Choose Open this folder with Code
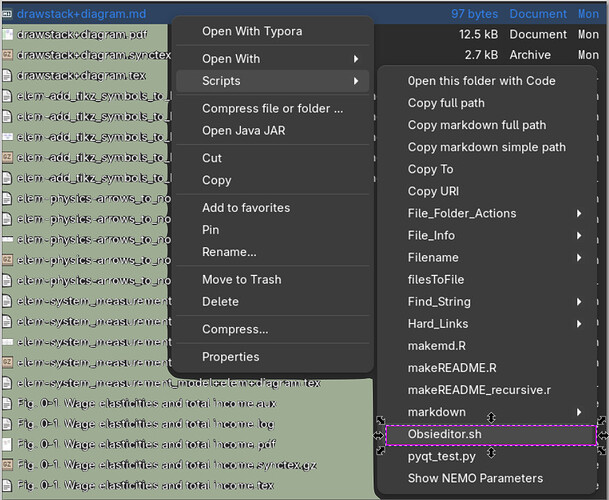Viewport: 609px width, 500px height. 482,81
